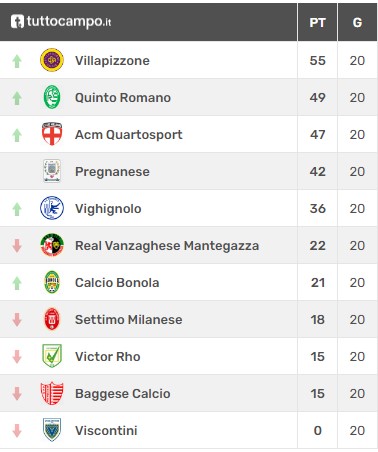Select the Settimo Milanese team name
Image resolution: width=378 pixels, height=452 pixels.
[x=129, y=320]
